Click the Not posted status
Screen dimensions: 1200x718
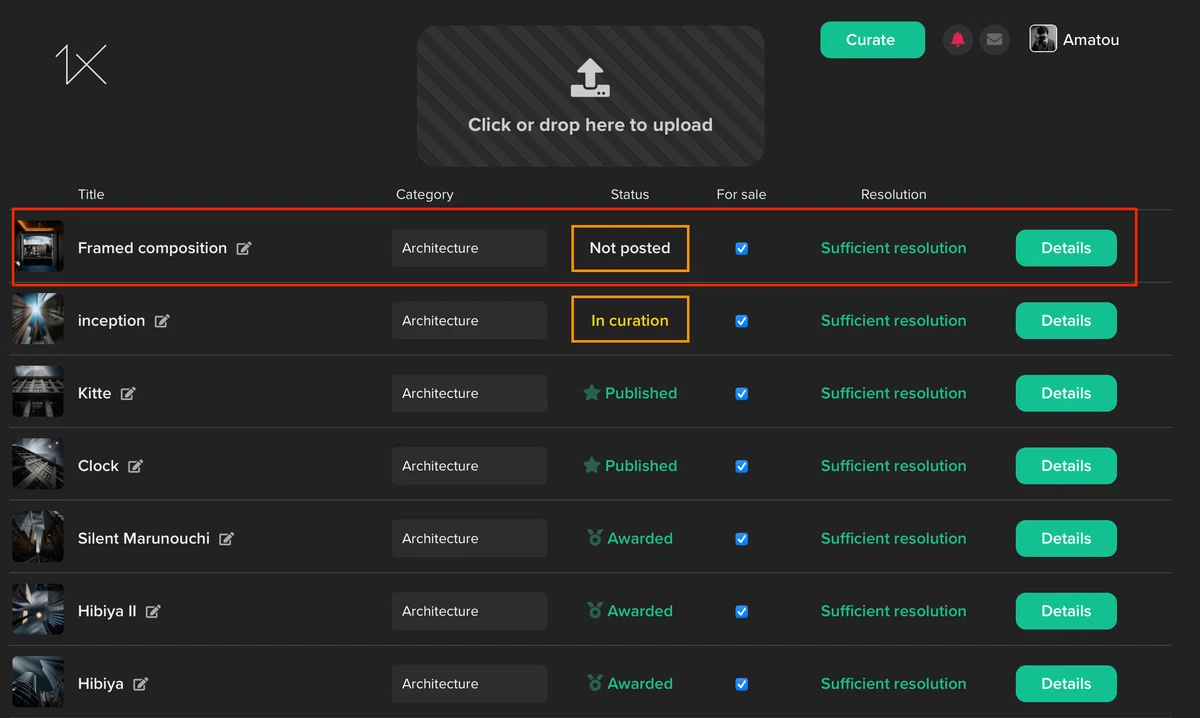point(630,248)
